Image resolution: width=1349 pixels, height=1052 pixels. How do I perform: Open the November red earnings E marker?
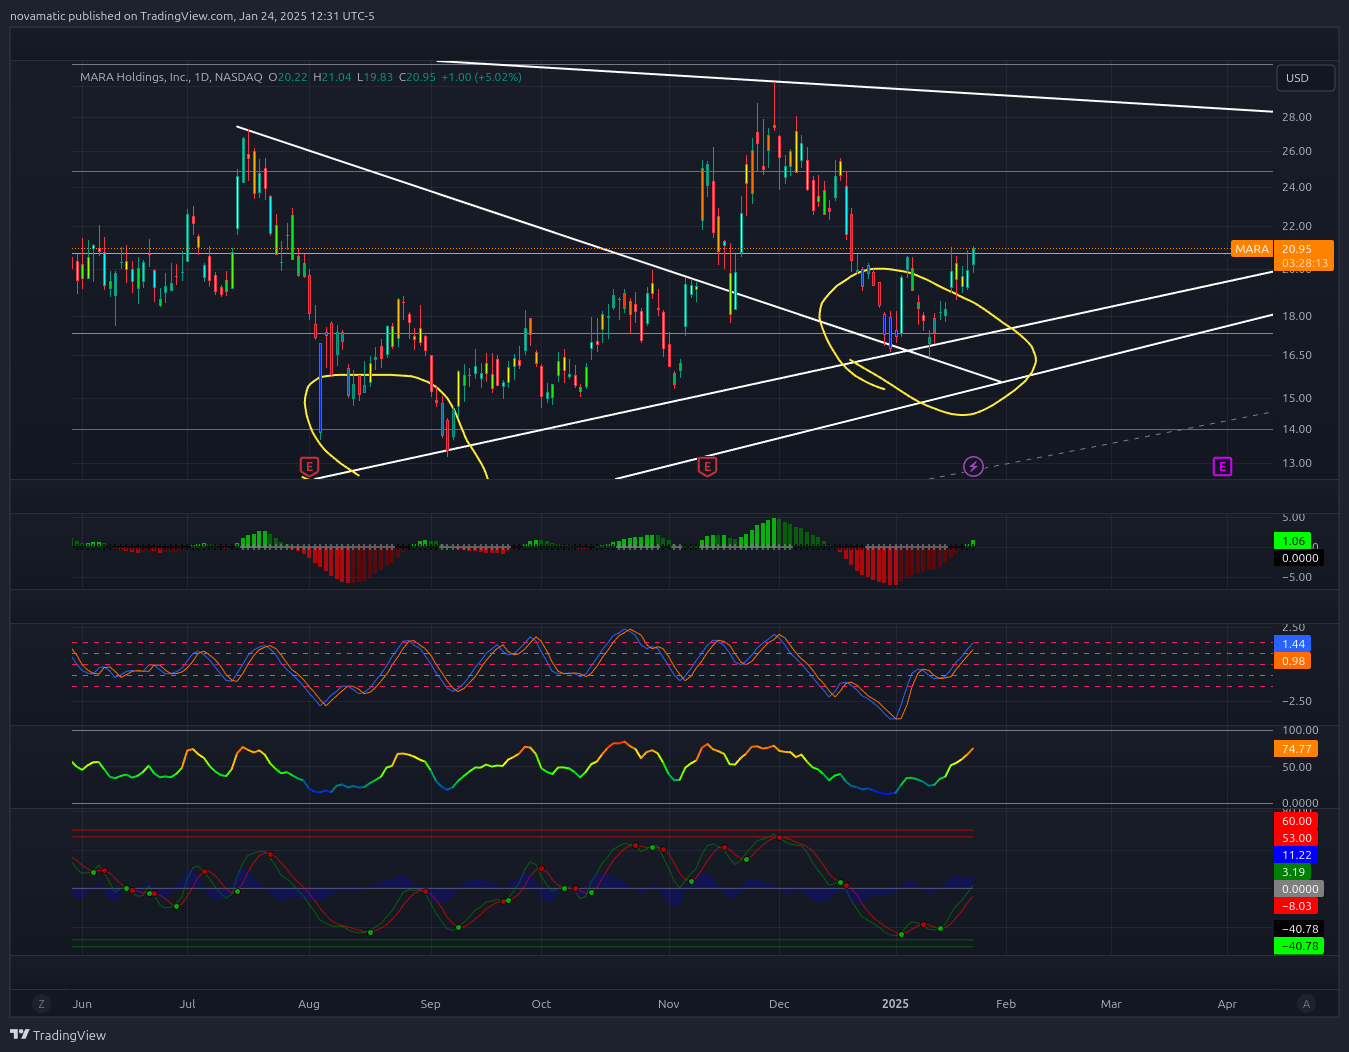[x=707, y=466]
